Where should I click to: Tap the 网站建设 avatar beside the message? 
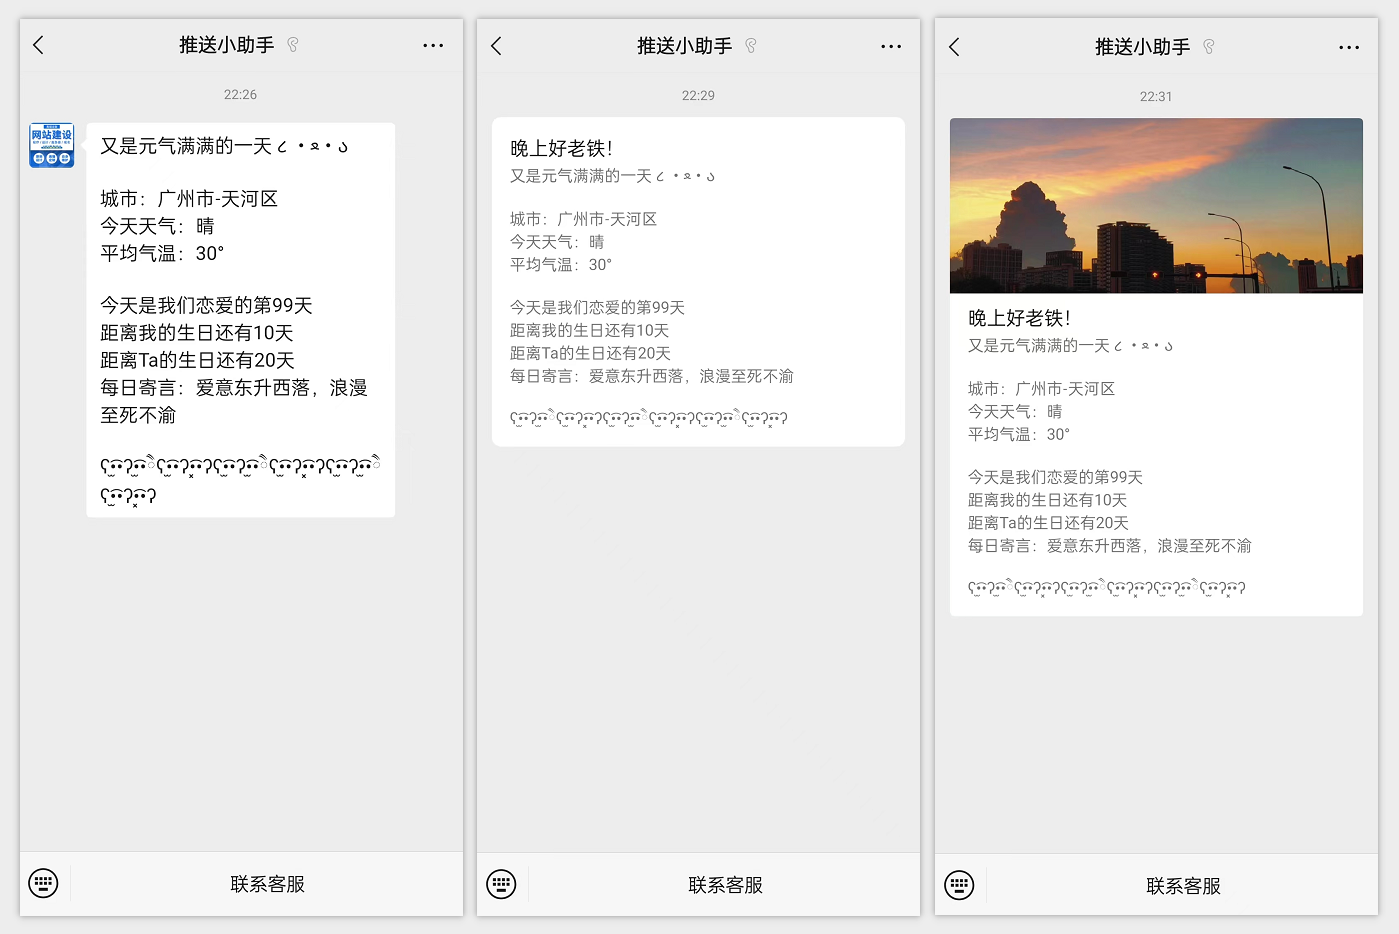[51, 144]
